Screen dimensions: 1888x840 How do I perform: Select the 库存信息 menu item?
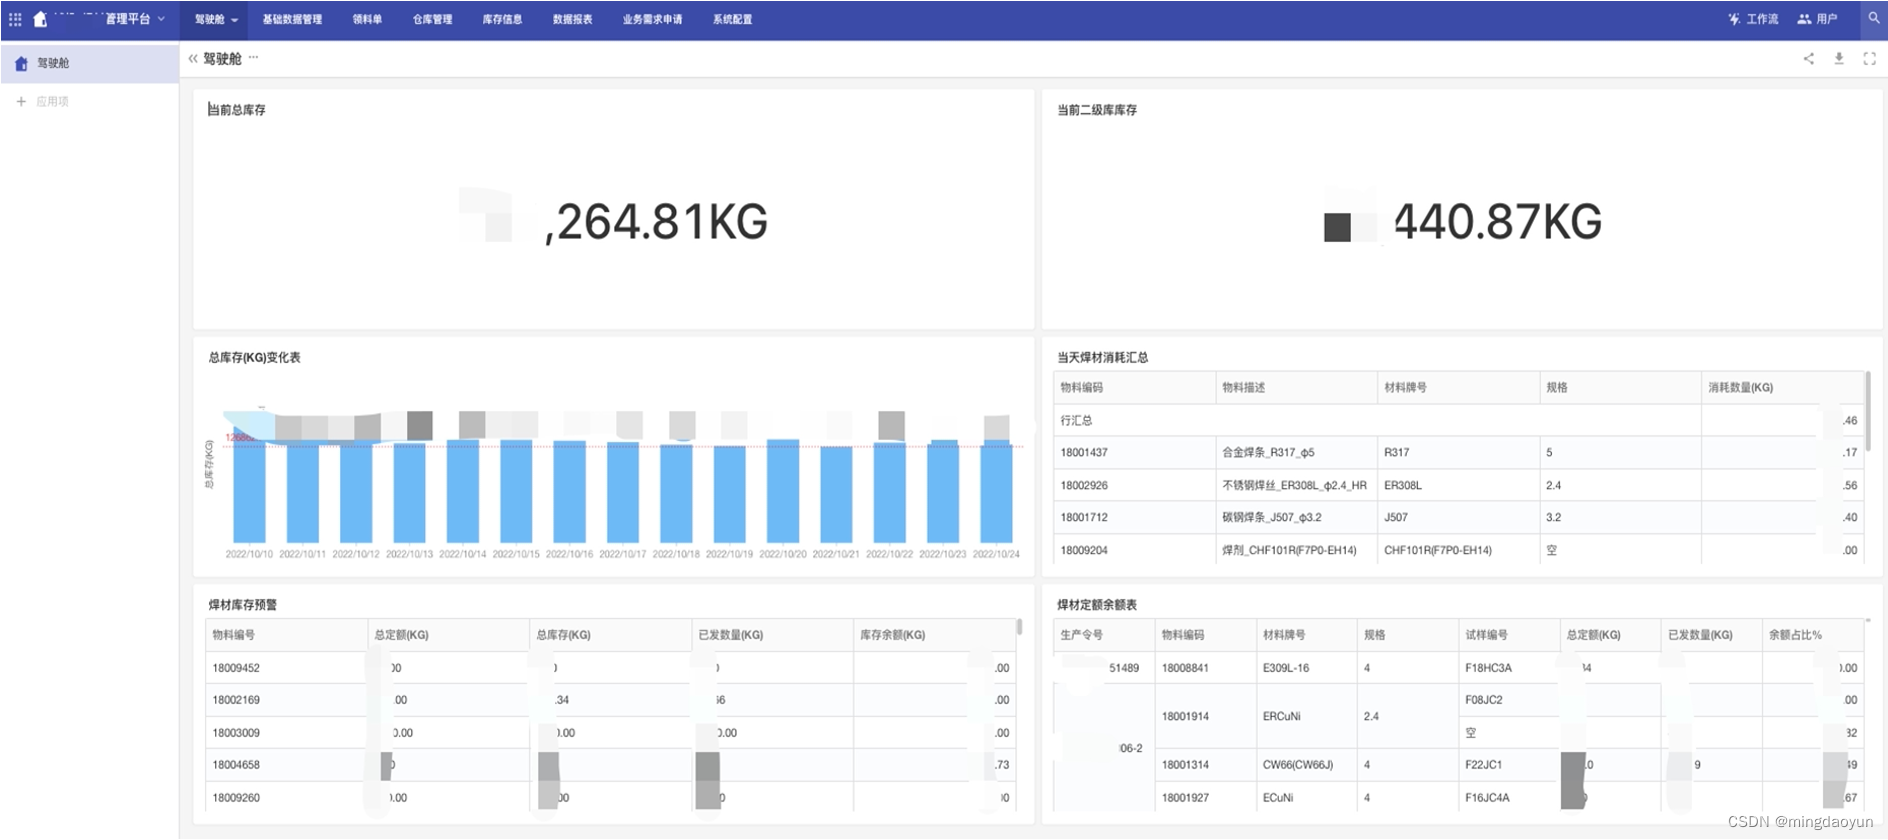[x=502, y=20]
